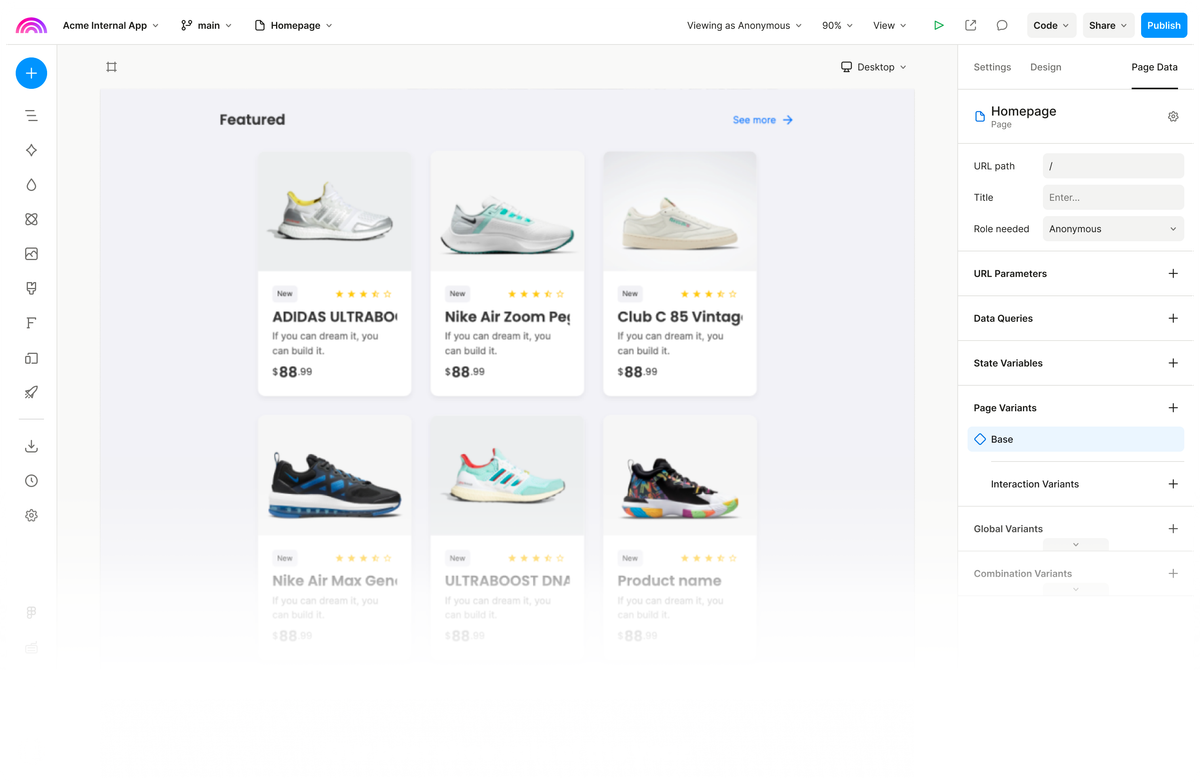Viewport: 1200px width, 784px height.
Task: Select the components diamond icon in the sidebar
Action: pyautogui.click(x=30, y=150)
